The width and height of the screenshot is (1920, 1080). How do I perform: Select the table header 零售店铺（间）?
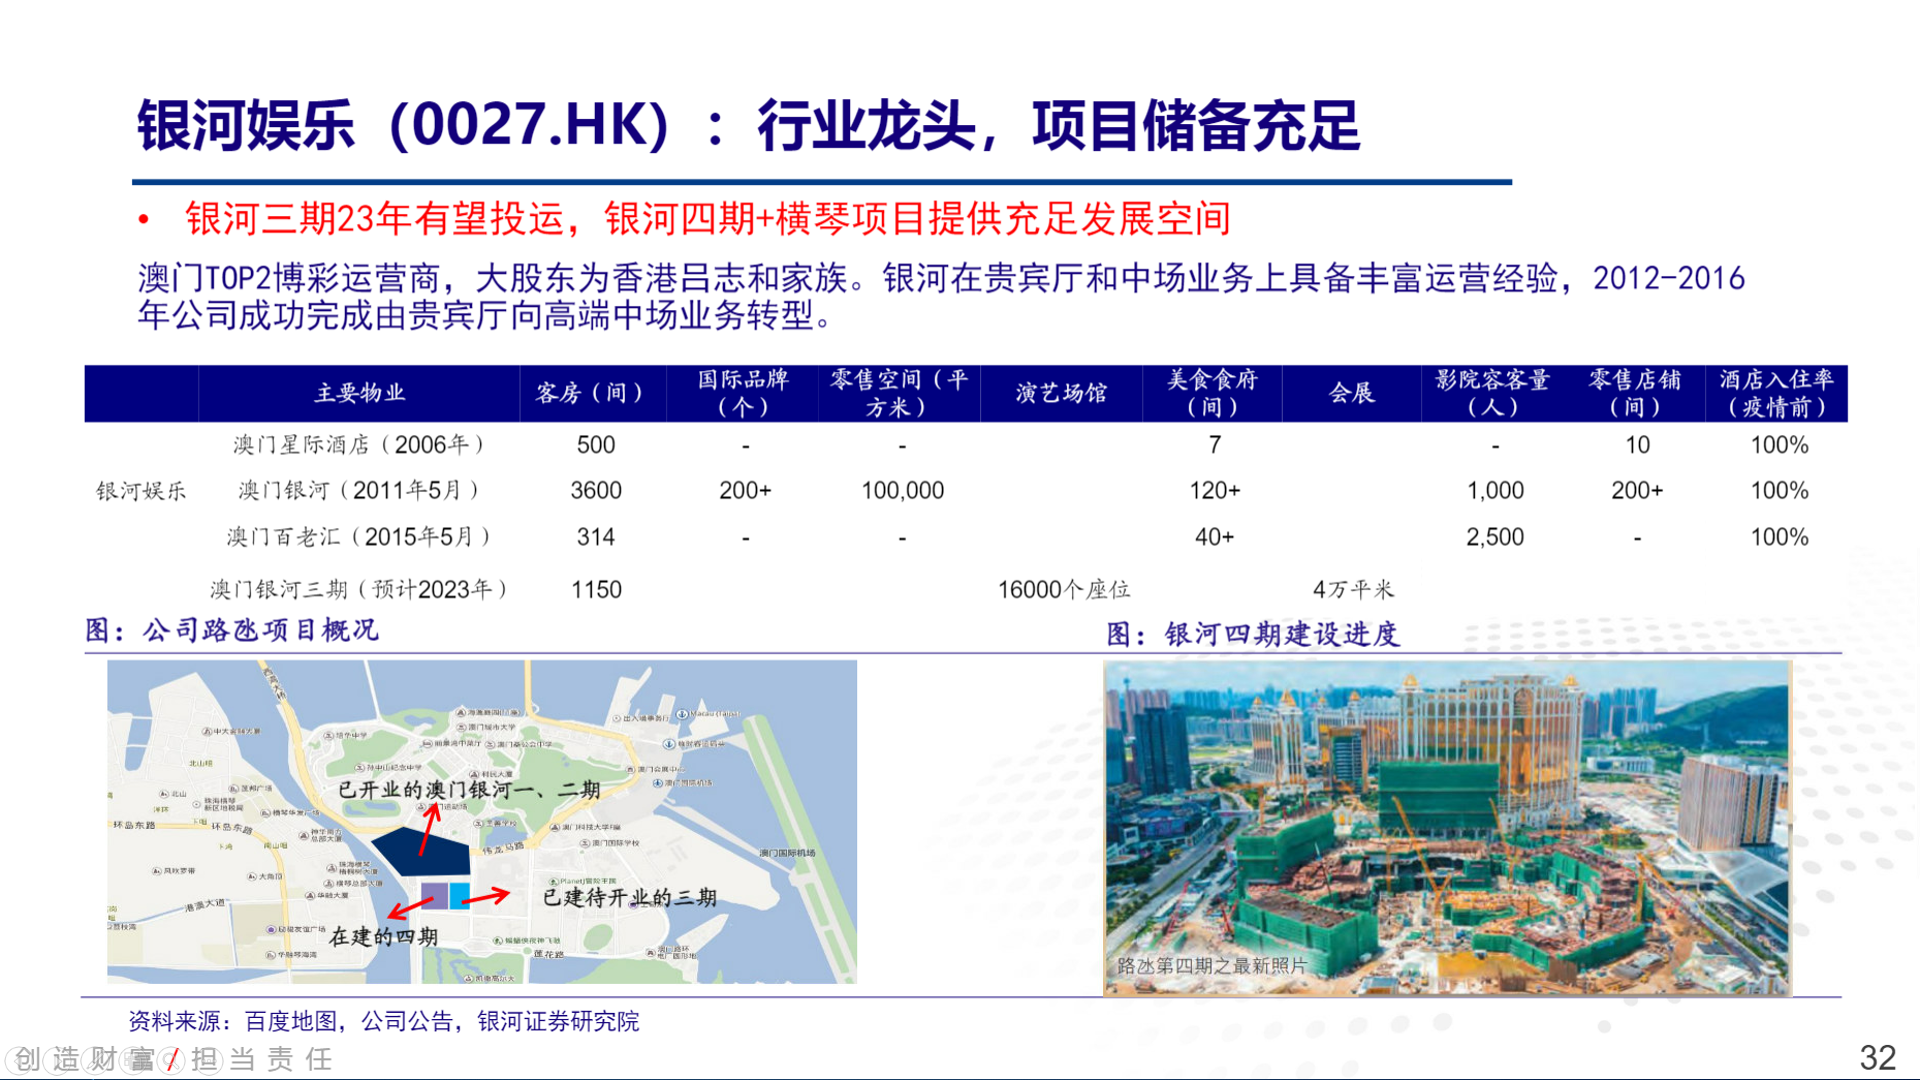1635,393
